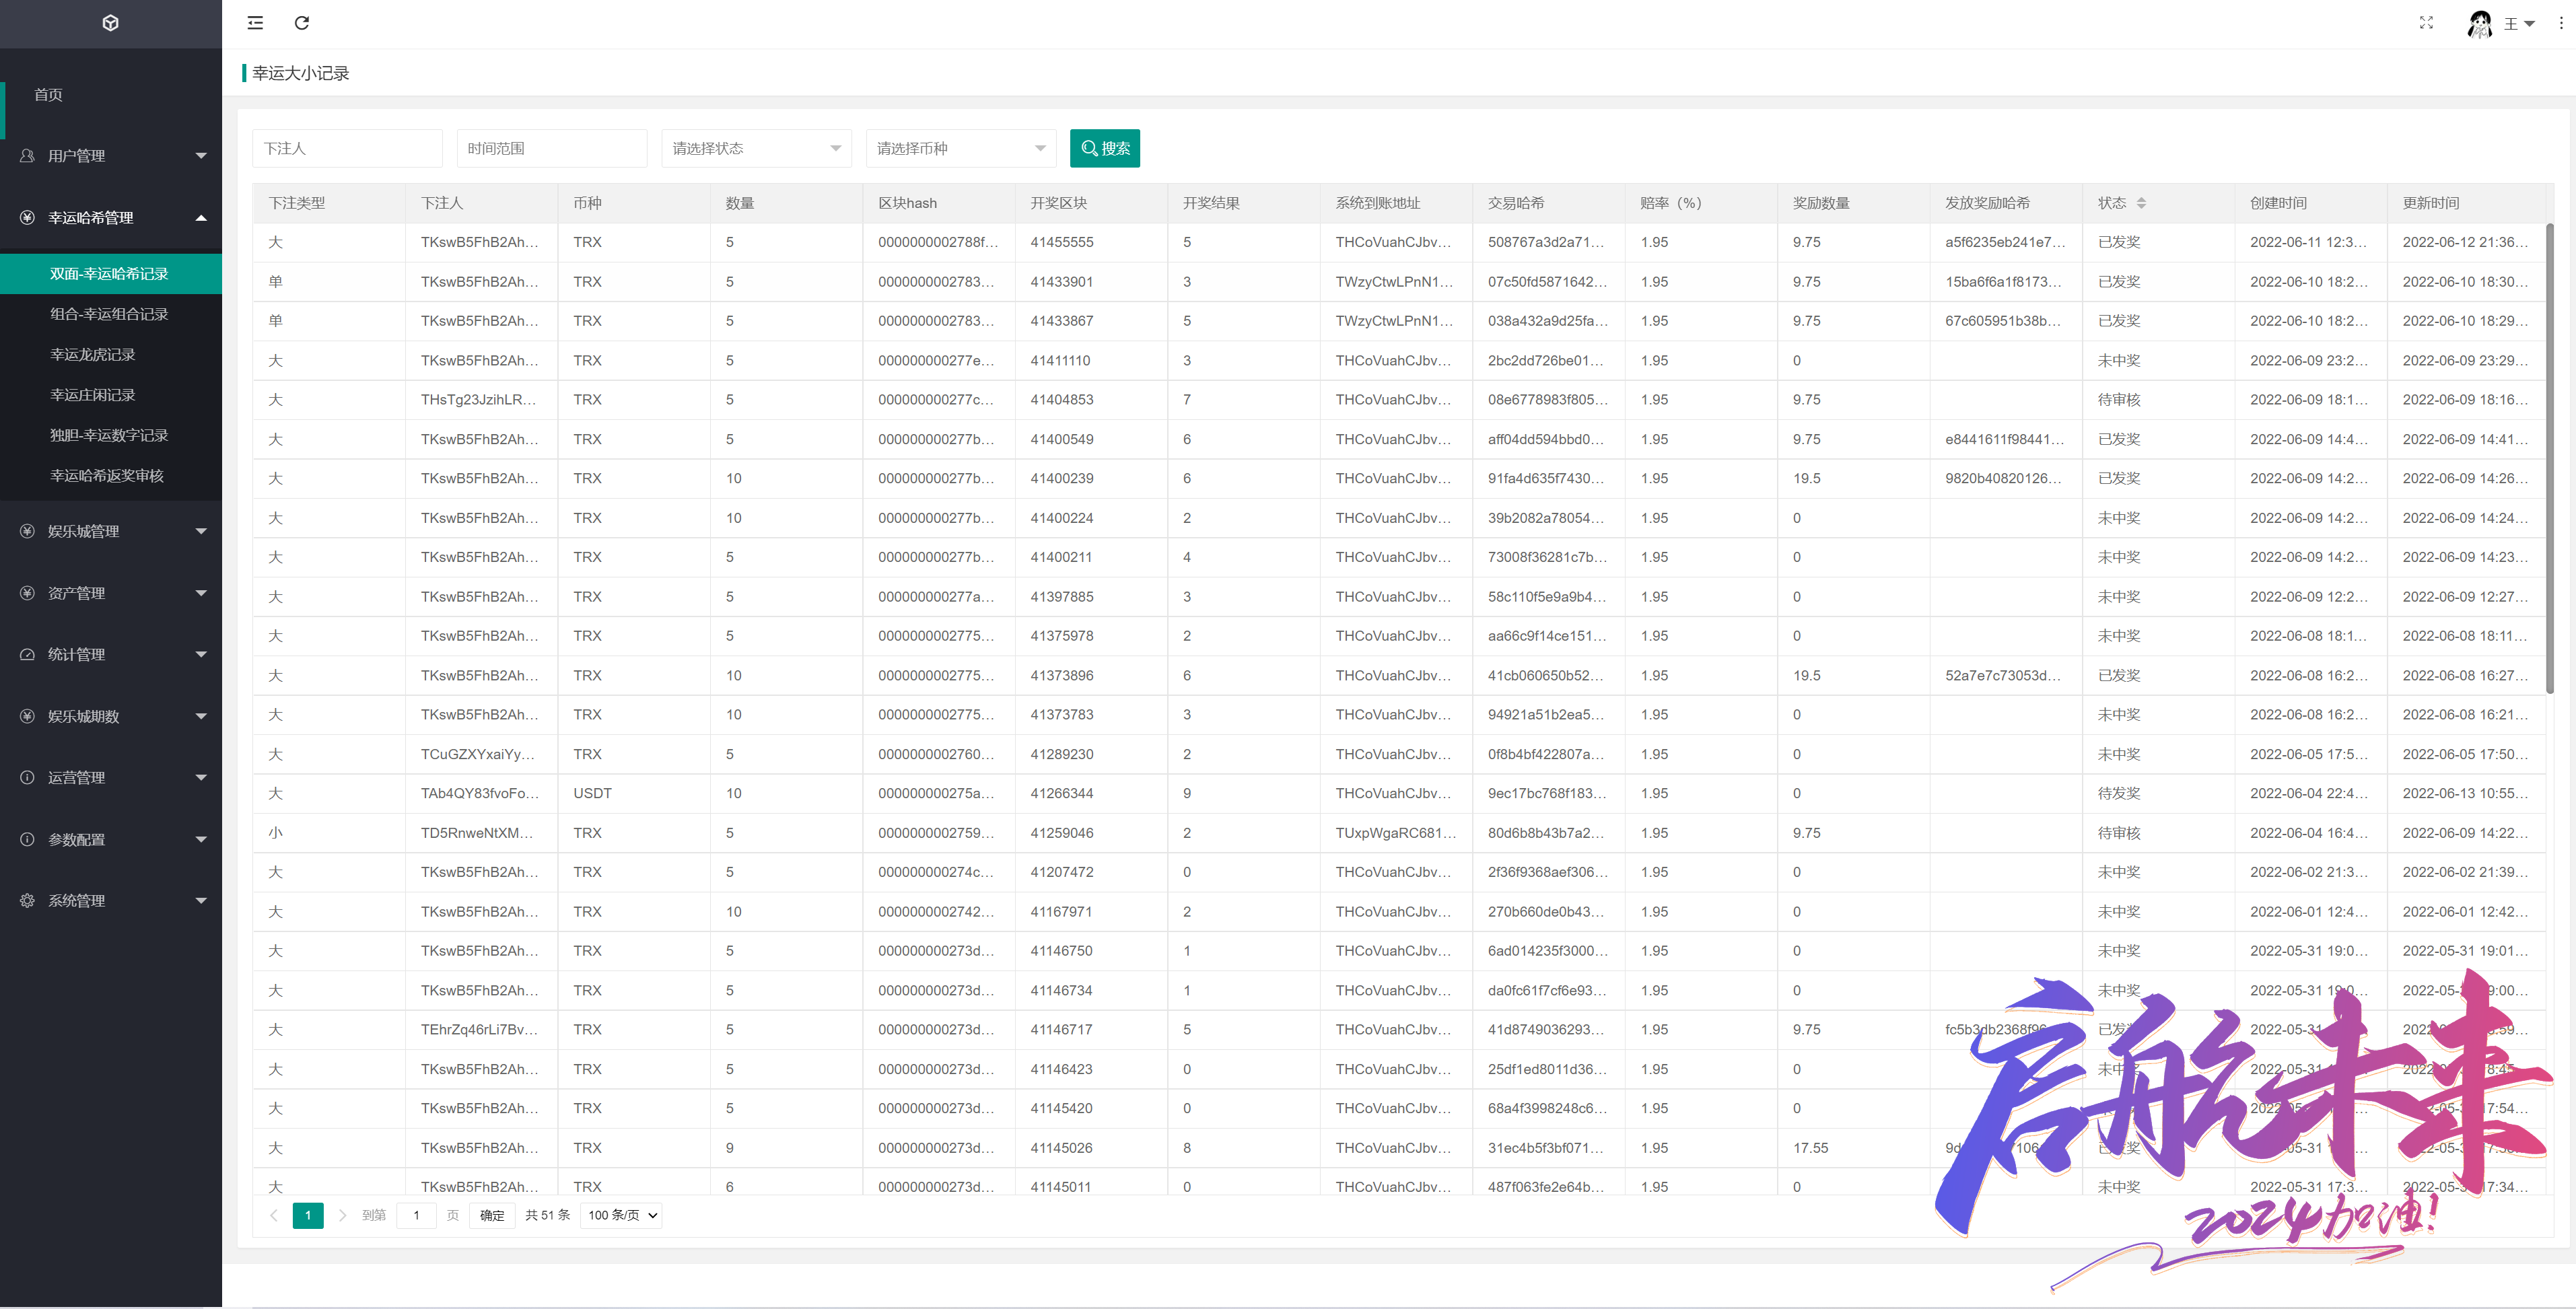Open 组合-幸运组合记录 menu item
The height and width of the screenshot is (1309, 2576).
[111, 314]
